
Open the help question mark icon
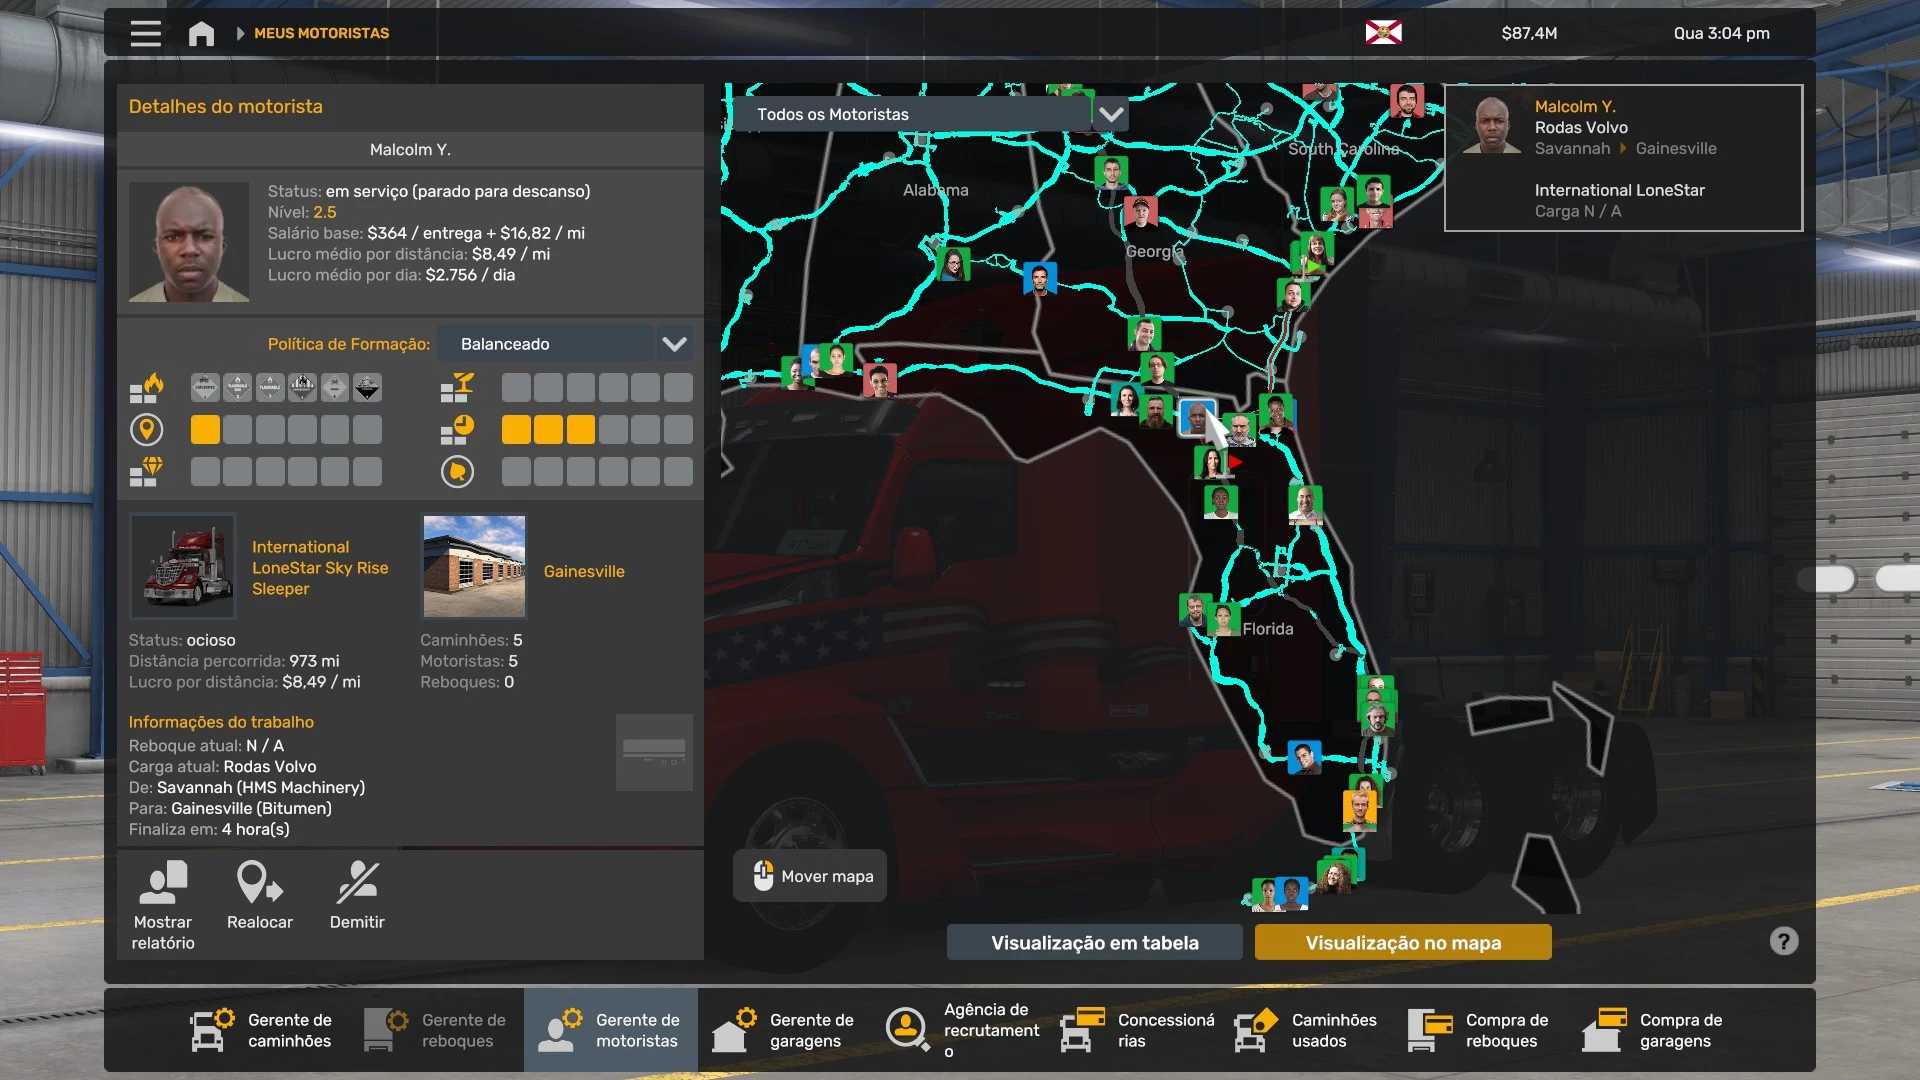coord(1783,941)
